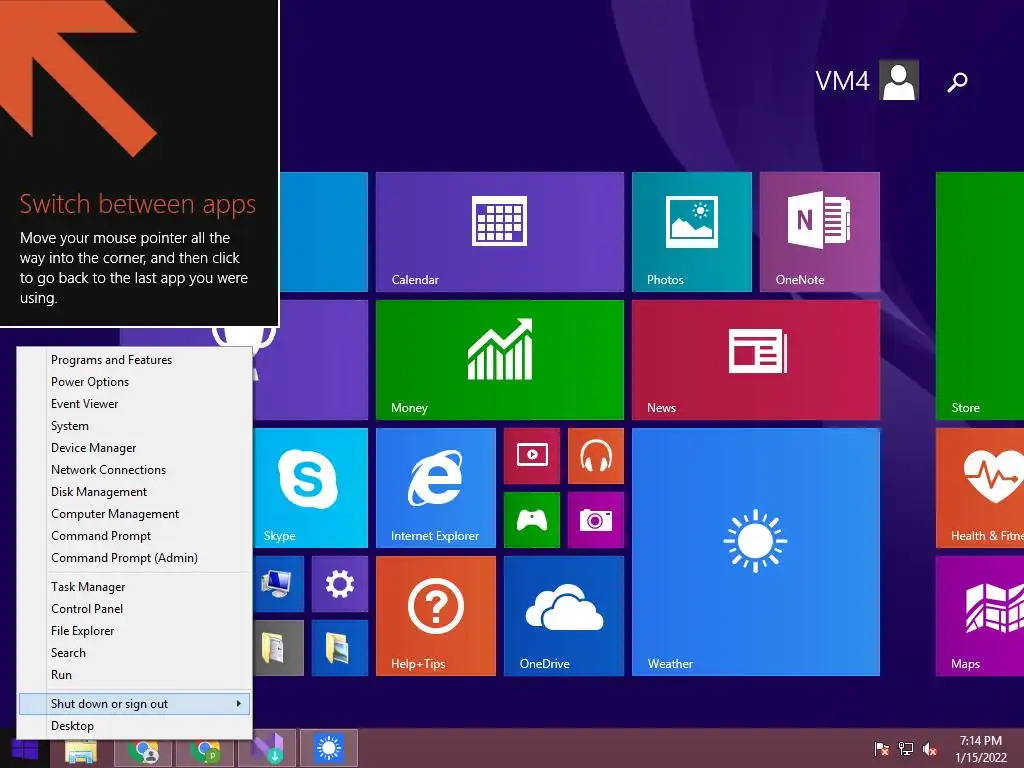Viewport: 1024px width, 768px height.
Task: Open the taskbar clock 7:14 PM
Action: point(981,749)
